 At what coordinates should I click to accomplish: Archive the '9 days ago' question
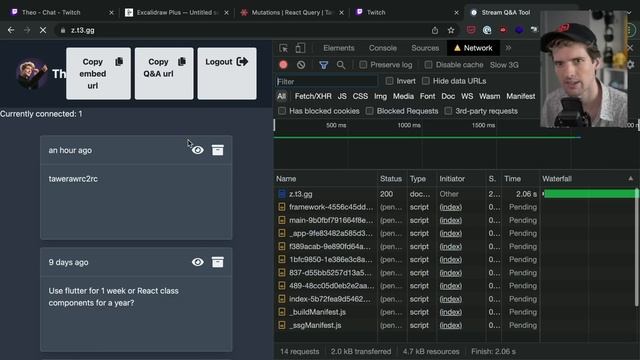point(218,262)
